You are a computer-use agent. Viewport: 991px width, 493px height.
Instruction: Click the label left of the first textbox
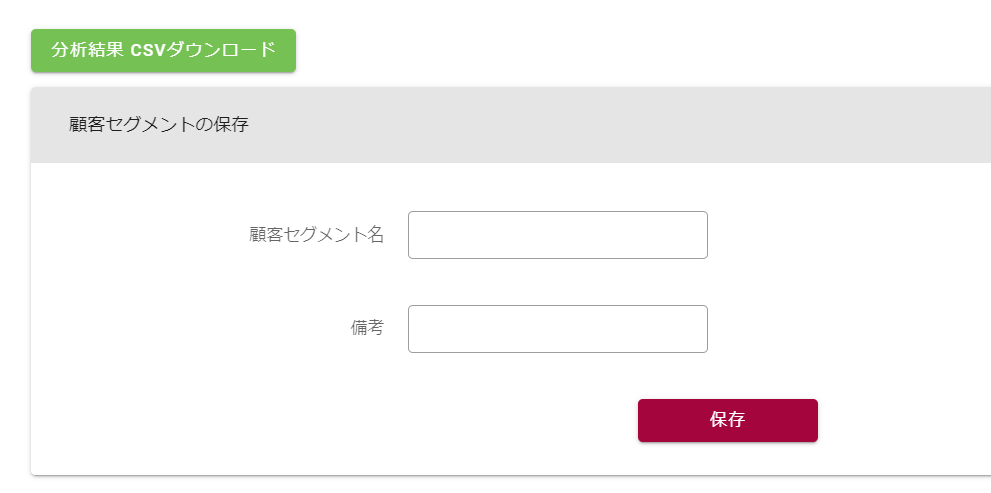pos(316,235)
